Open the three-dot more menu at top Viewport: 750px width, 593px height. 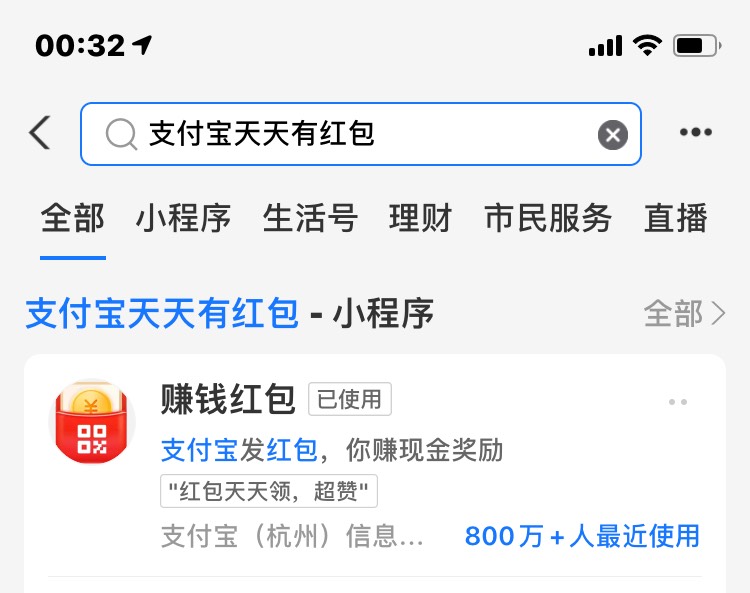point(696,132)
